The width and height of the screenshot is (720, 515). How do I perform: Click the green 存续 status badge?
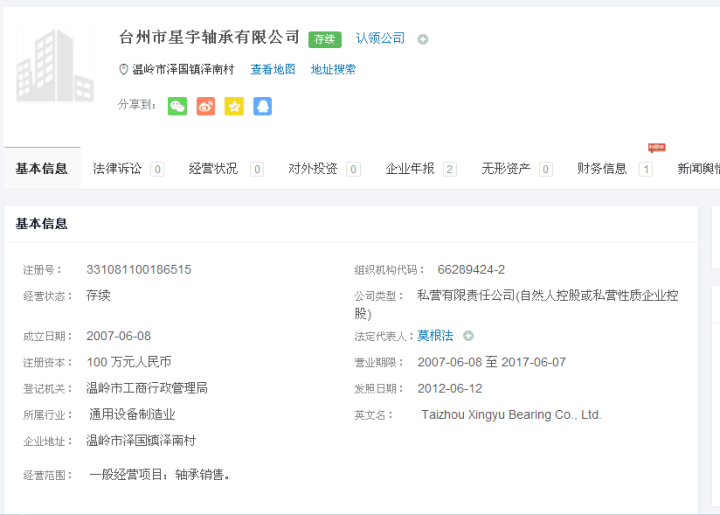pos(325,39)
